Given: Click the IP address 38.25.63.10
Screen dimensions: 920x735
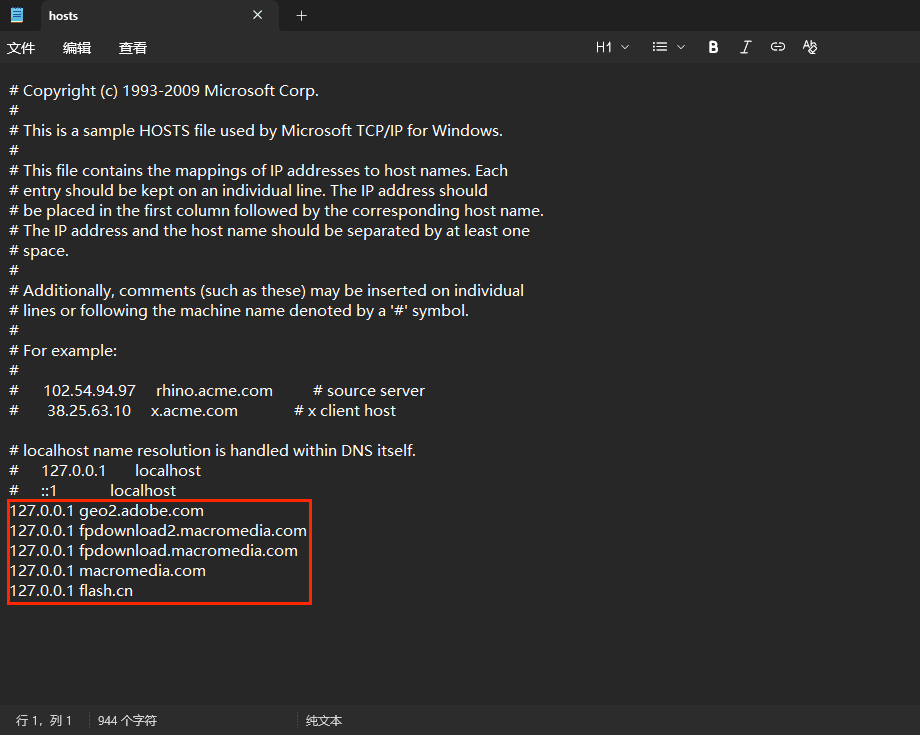Looking at the screenshot, I should 89,411.
